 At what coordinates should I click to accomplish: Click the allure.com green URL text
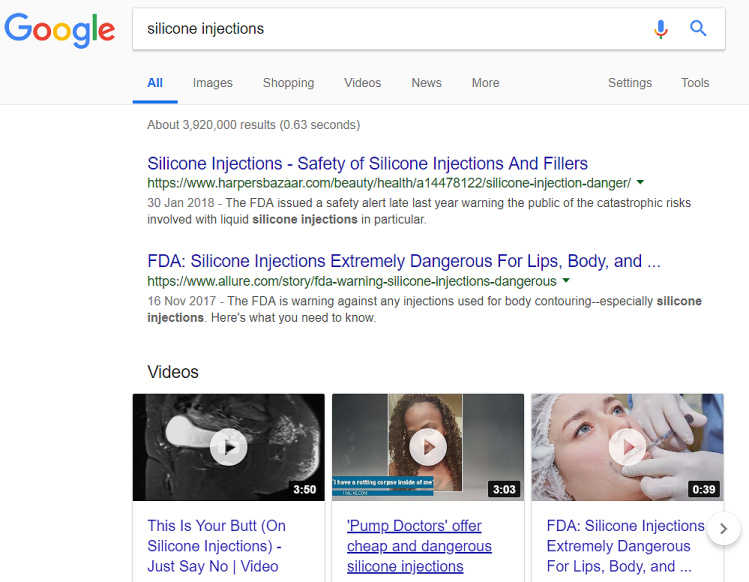pos(352,281)
